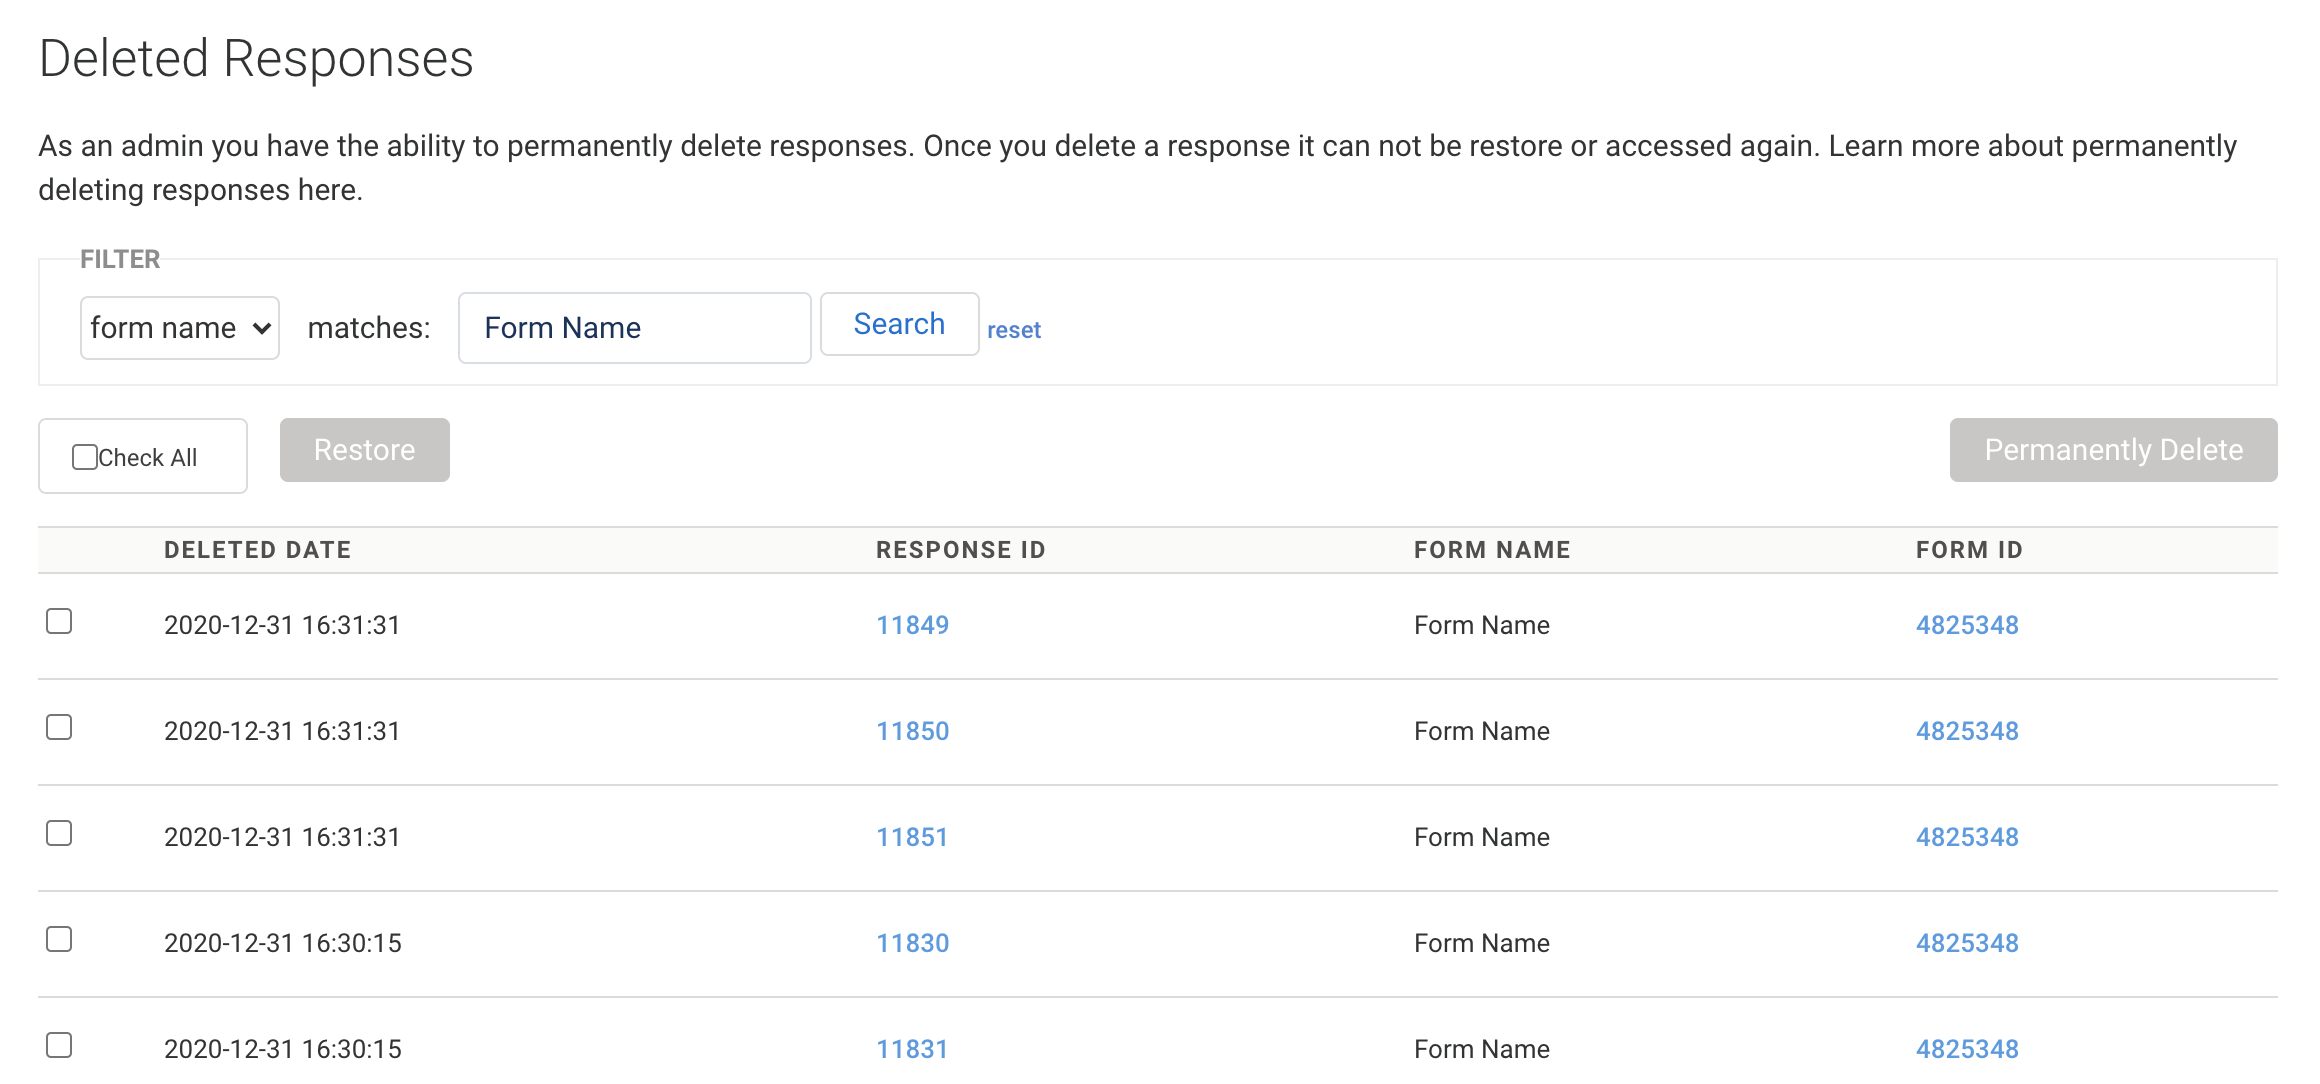Viewport: 2320px width, 1084px height.
Task: Check the row for response 11851
Action: point(59,833)
